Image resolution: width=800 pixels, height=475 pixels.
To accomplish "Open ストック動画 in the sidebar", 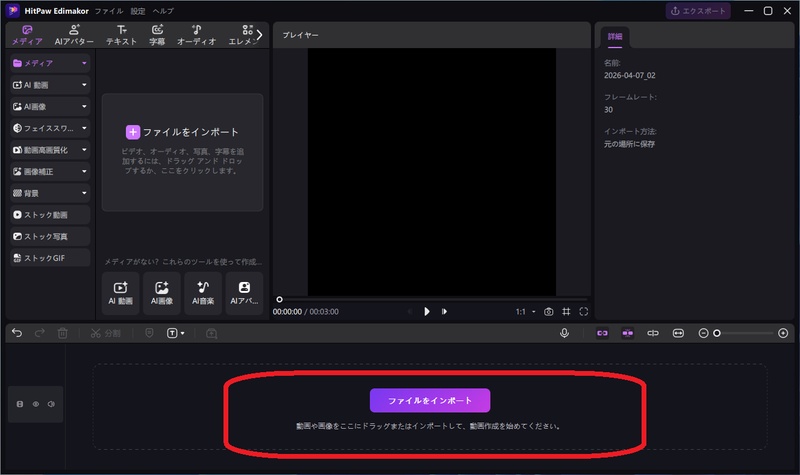I will (x=50, y=215).
